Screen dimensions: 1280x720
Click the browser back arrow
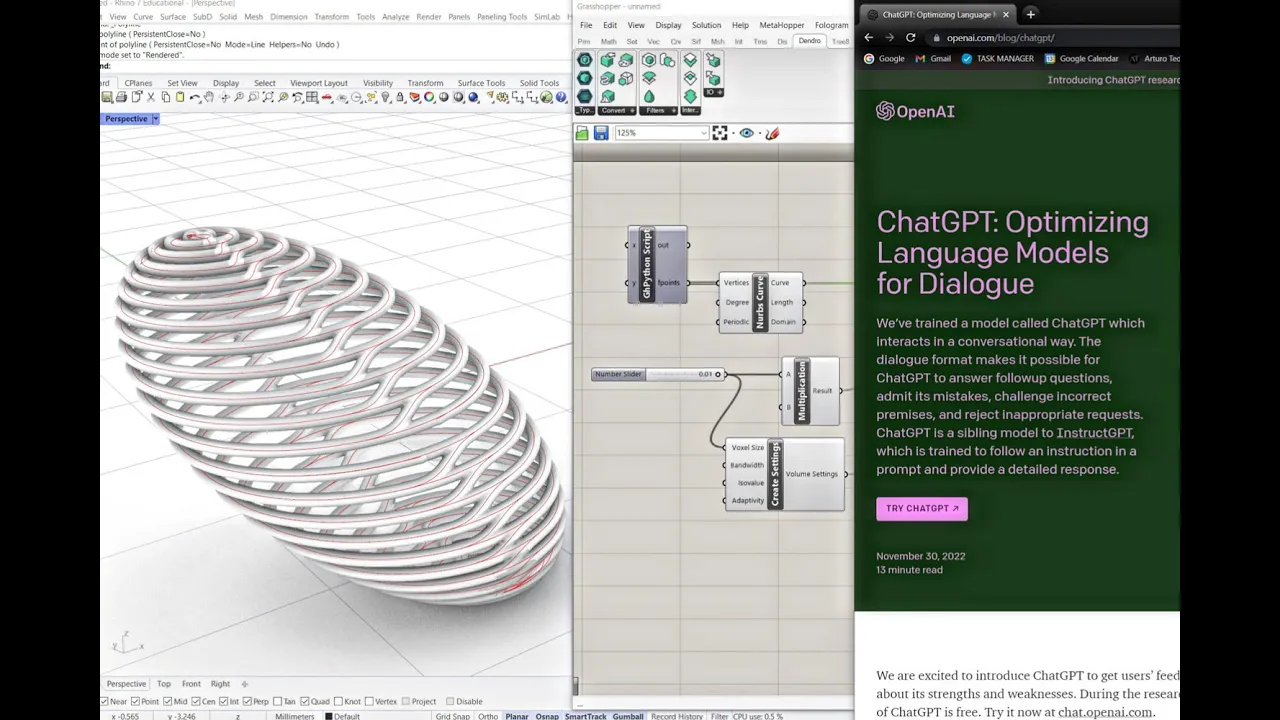click(x=868, y=38)
